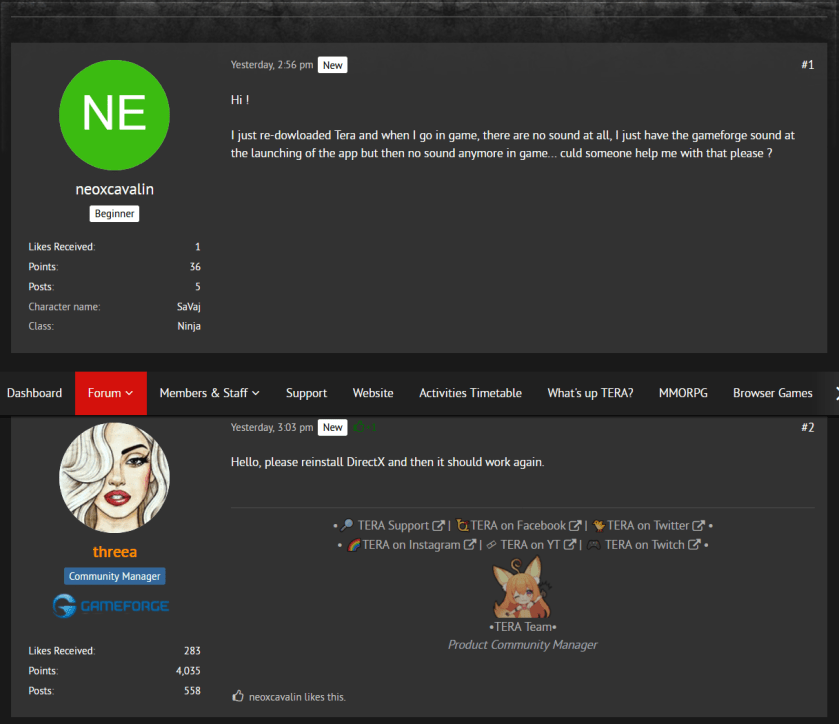Open the TERA on Facebook external link
This screenshot has height=724, width=839.
tap(517, 525)
